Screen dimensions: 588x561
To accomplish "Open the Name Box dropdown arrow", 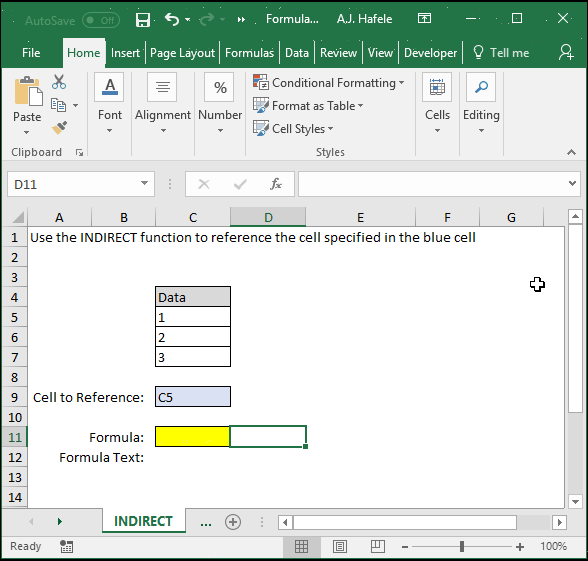I will tap(144, 183).
